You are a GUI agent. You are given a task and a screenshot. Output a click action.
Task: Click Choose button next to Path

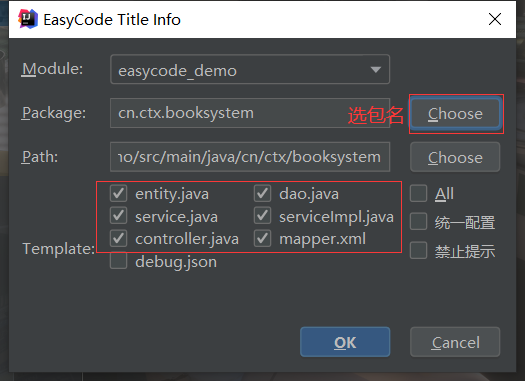(x=455, y=157)
